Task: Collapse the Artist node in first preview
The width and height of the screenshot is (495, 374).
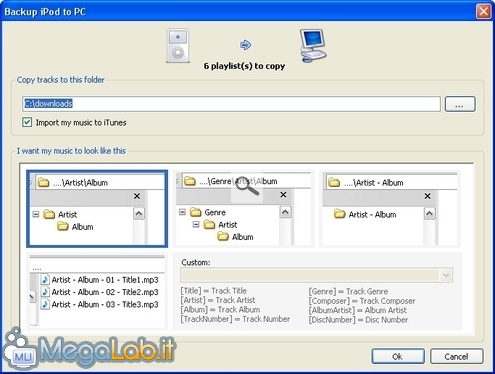Action: point(36,214)
